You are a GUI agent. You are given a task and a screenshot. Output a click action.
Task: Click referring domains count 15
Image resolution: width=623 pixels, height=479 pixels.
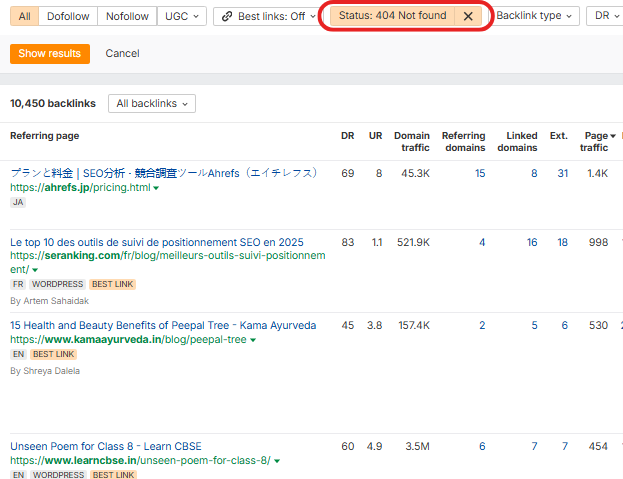480,173
